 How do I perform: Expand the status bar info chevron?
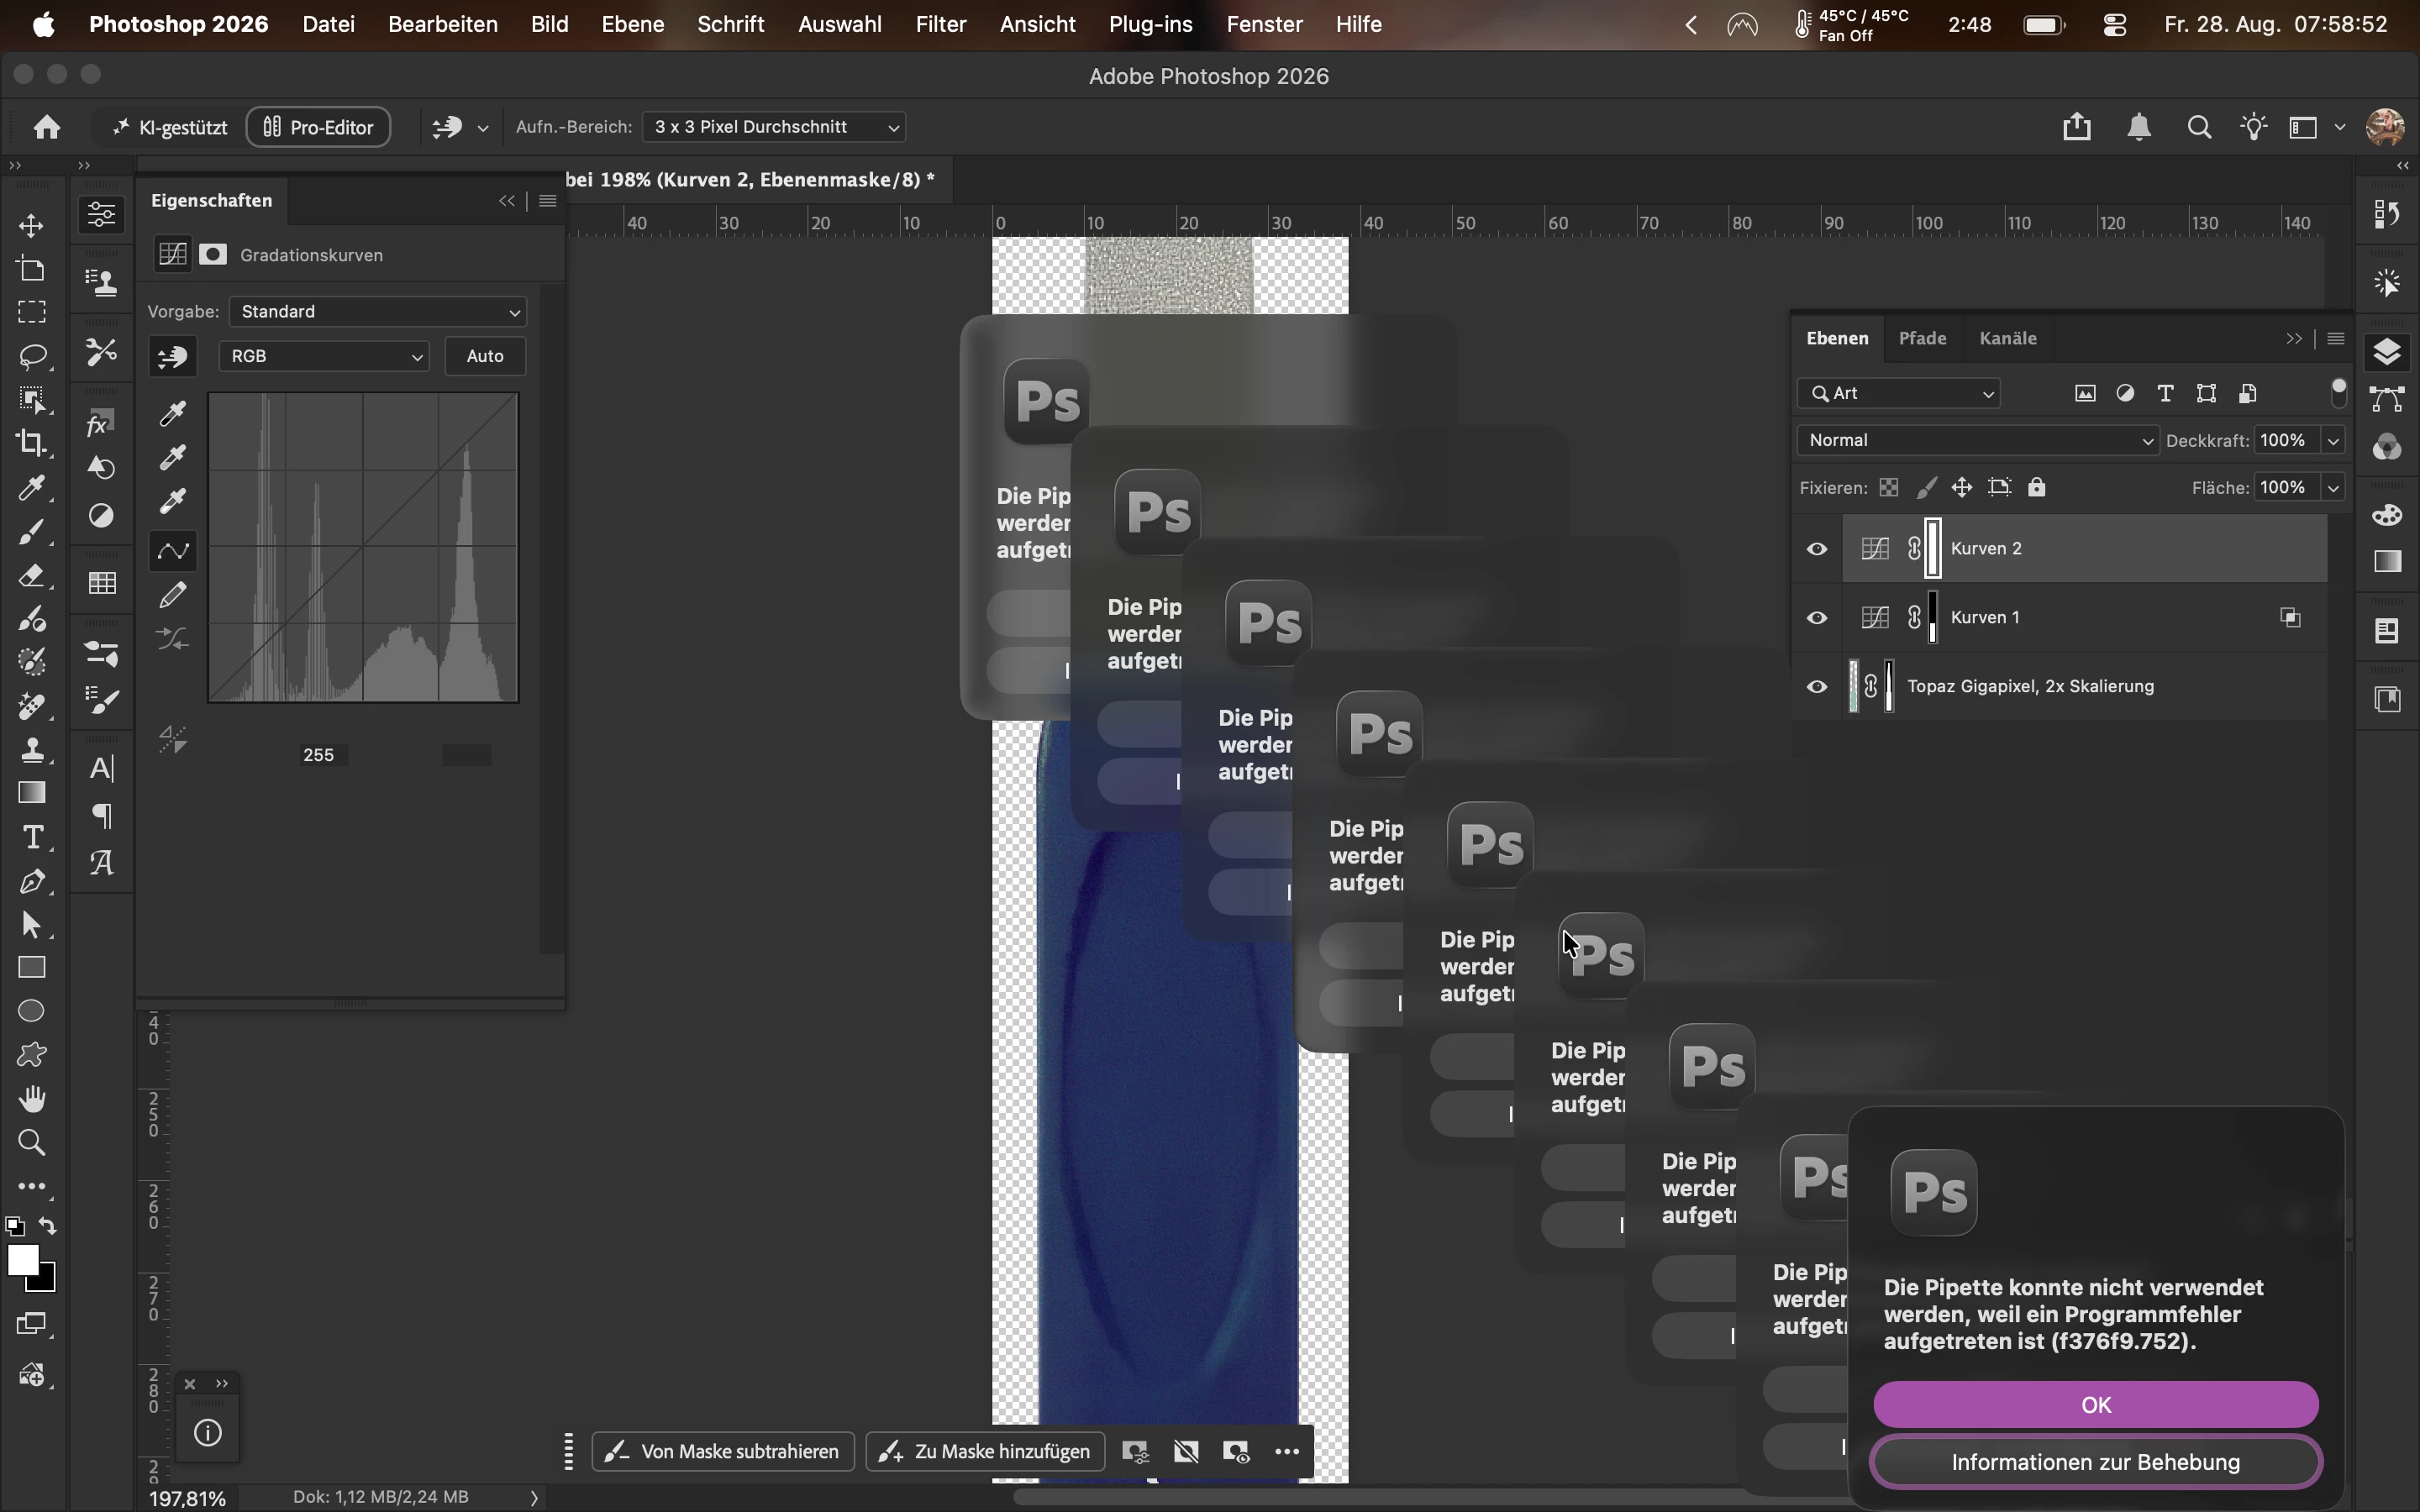[x=534, y=1497]
